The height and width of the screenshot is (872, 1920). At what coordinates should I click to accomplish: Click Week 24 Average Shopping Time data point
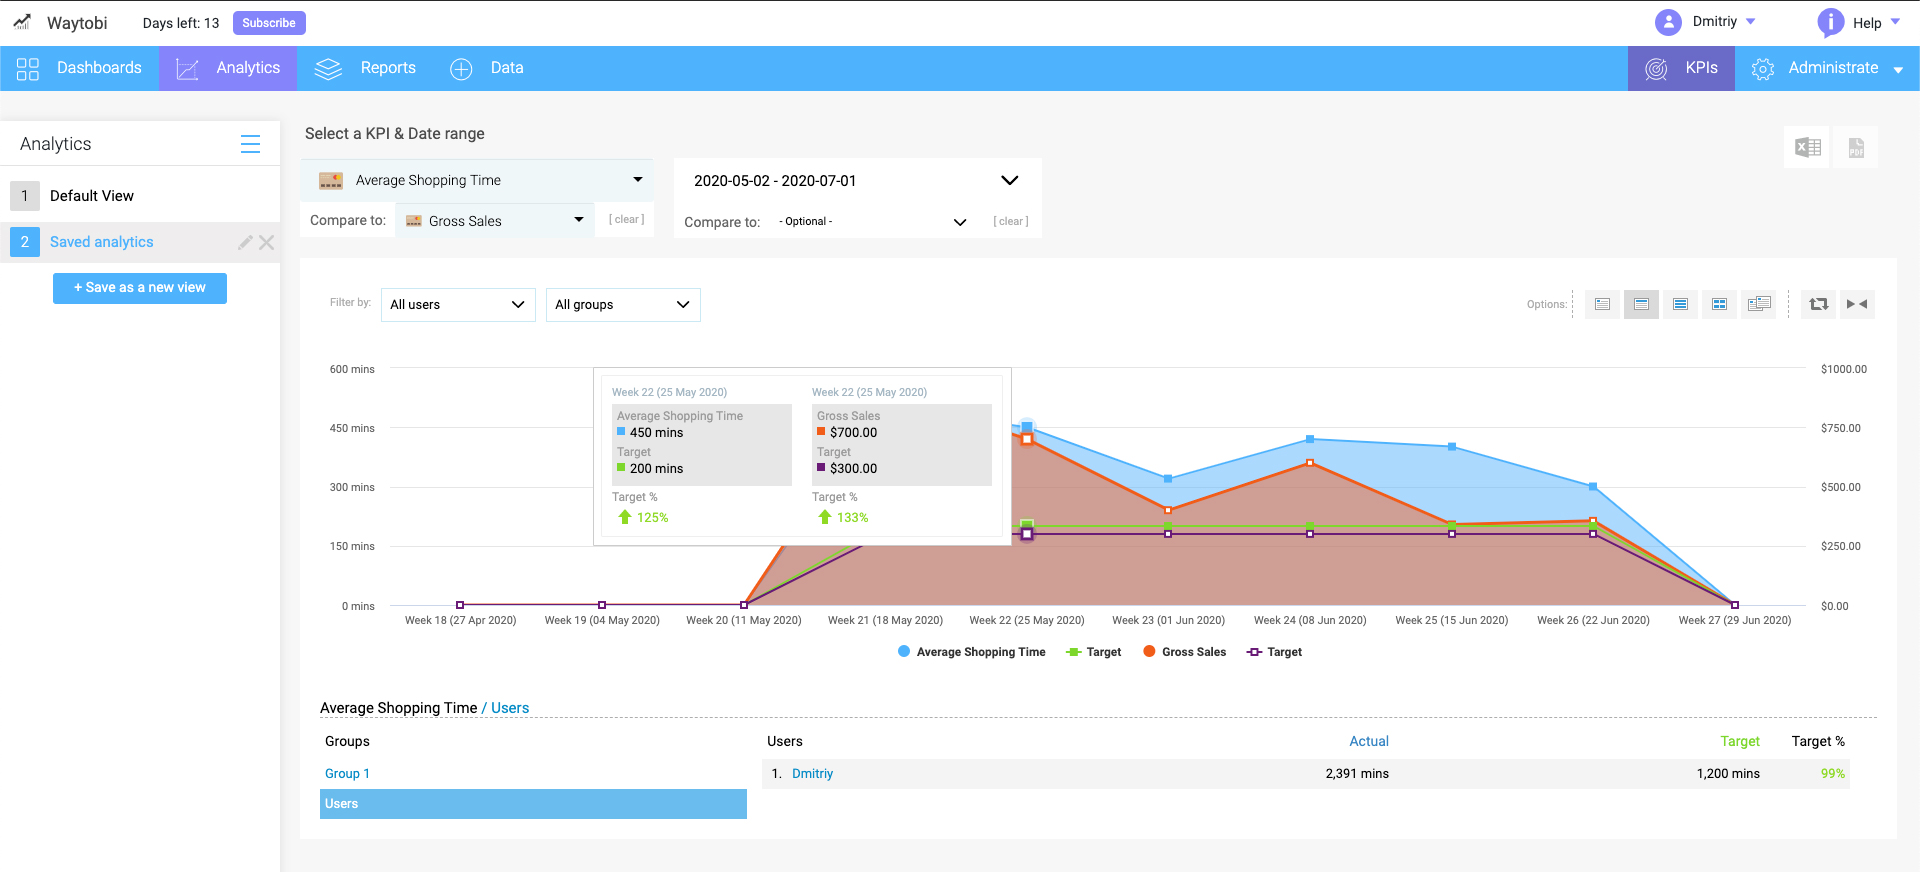1310,439
